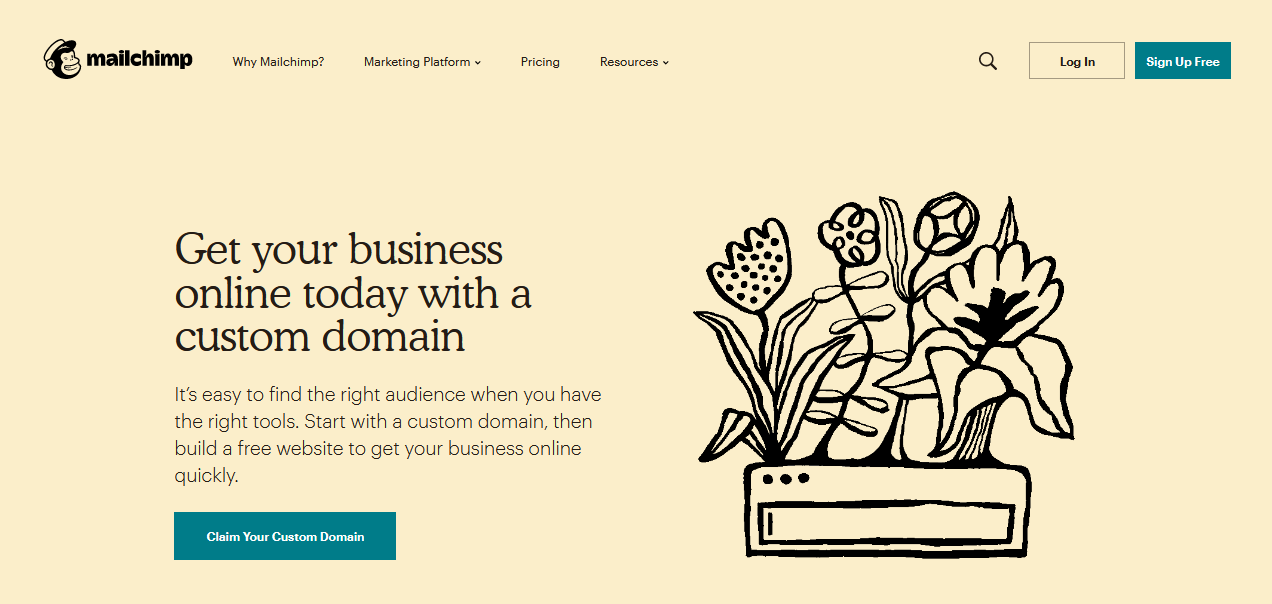Click the mailchimp wordmark text
Screen dimensions: 1272x604
tap(139, 60)
